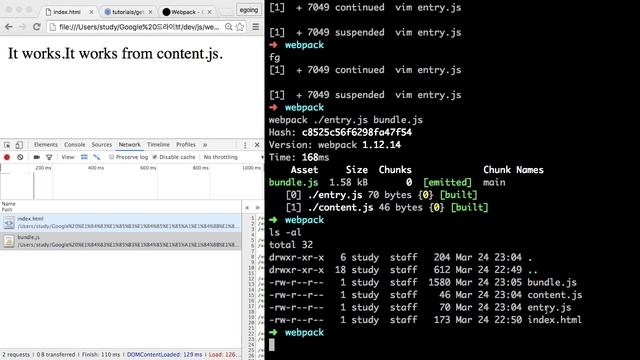This screenshot has width=640, height=360.
Task: Click the 'Time: 168ms' terminal line
Action: (x=299, y=158)
